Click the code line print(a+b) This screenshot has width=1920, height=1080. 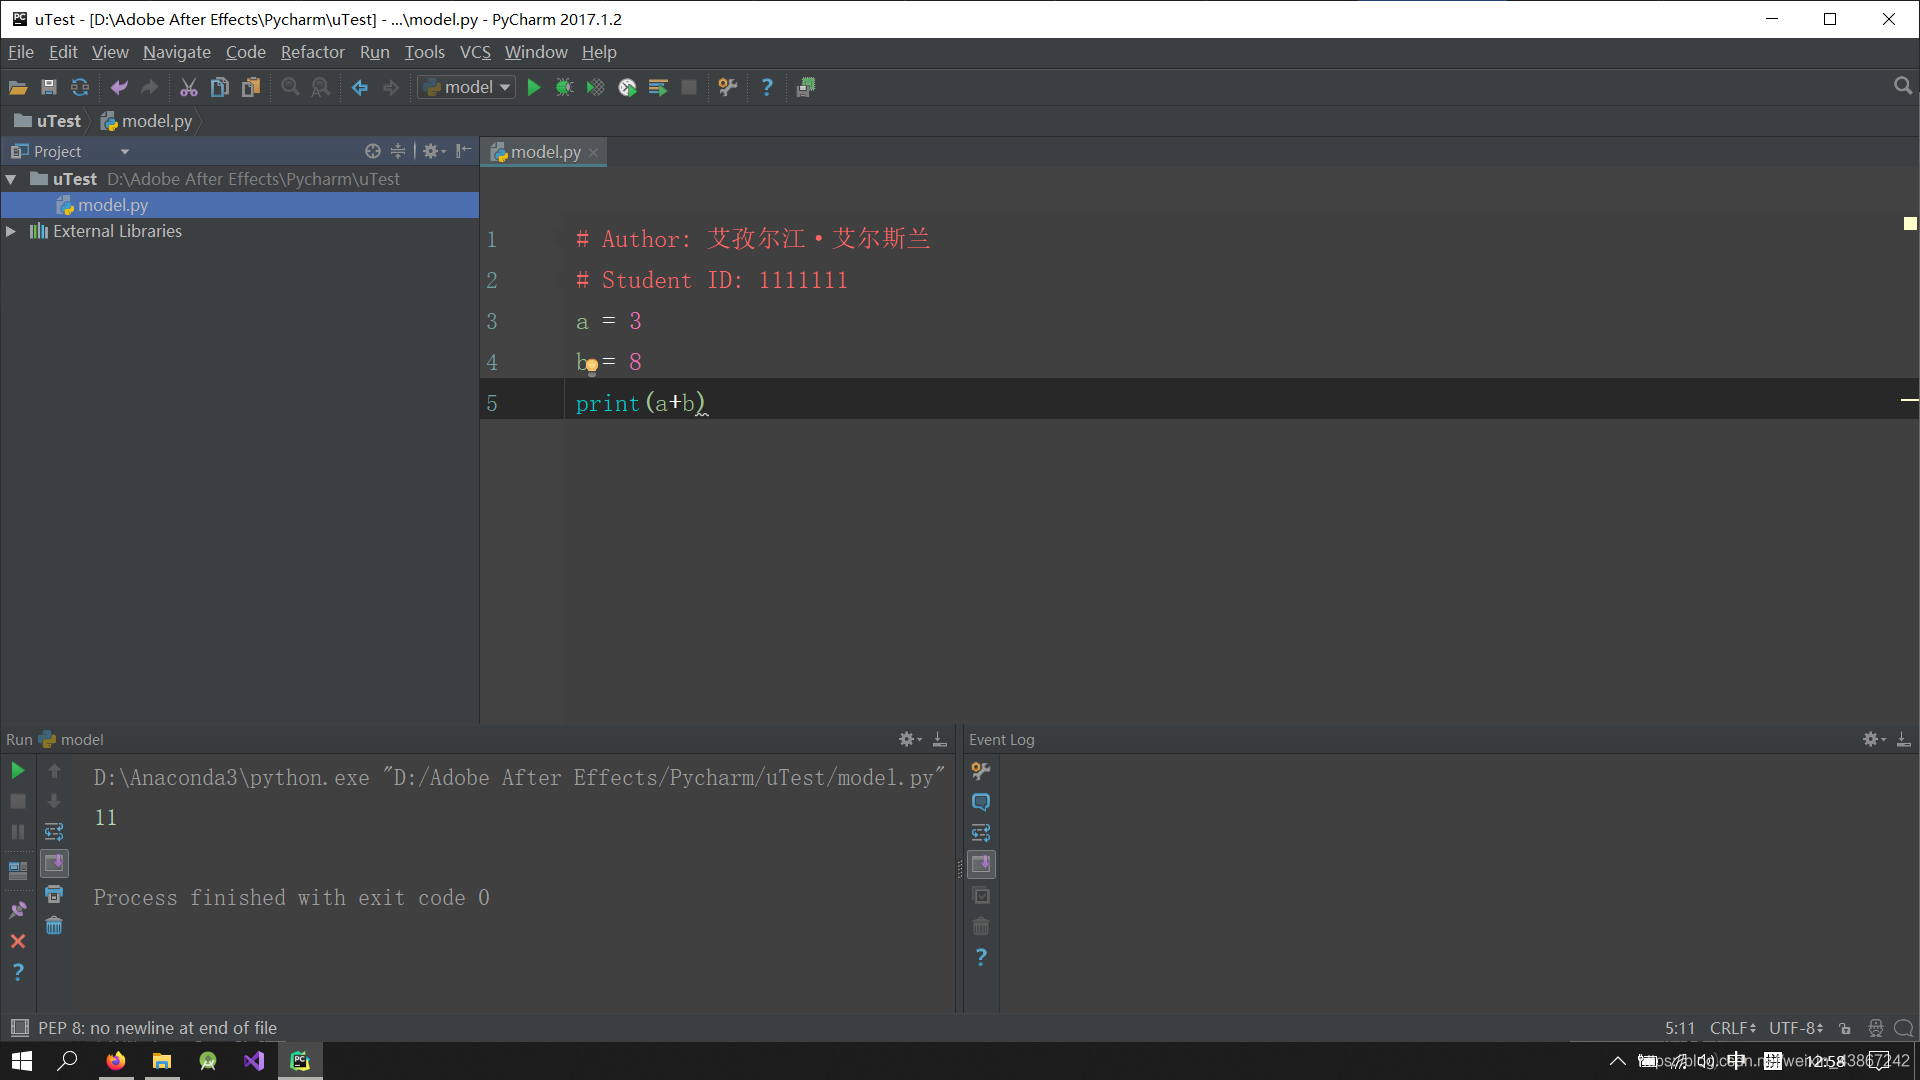pyautogui.click(x=641, y=403)
